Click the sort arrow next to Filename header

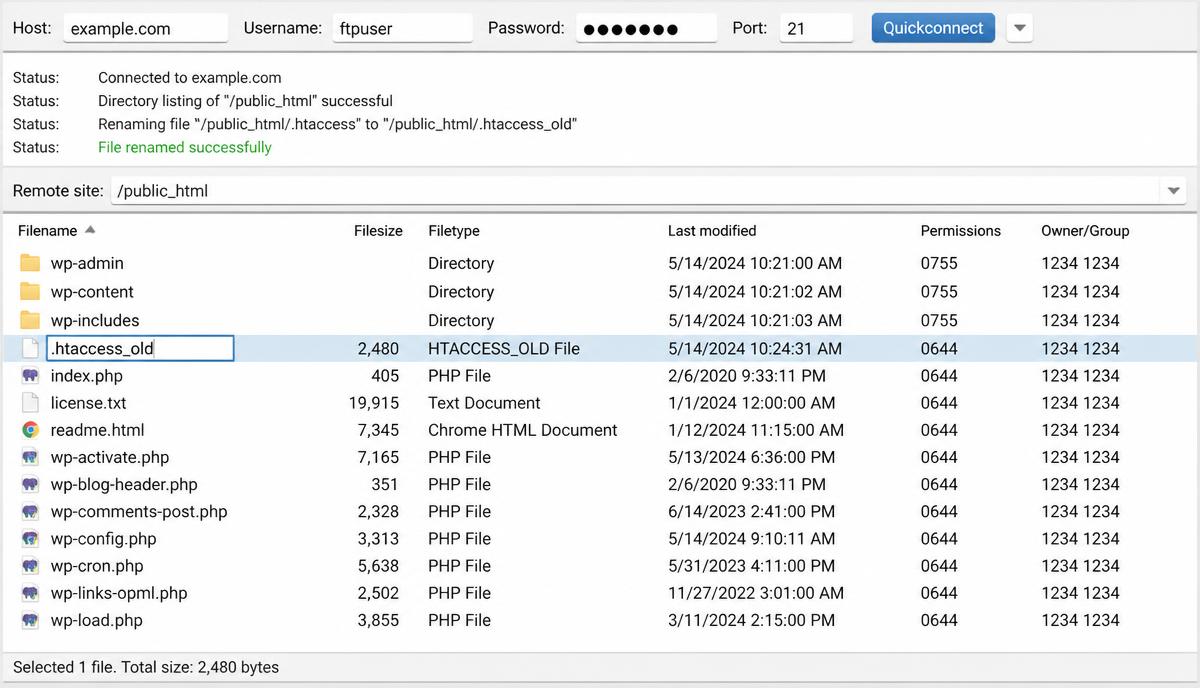pos(90,230)
